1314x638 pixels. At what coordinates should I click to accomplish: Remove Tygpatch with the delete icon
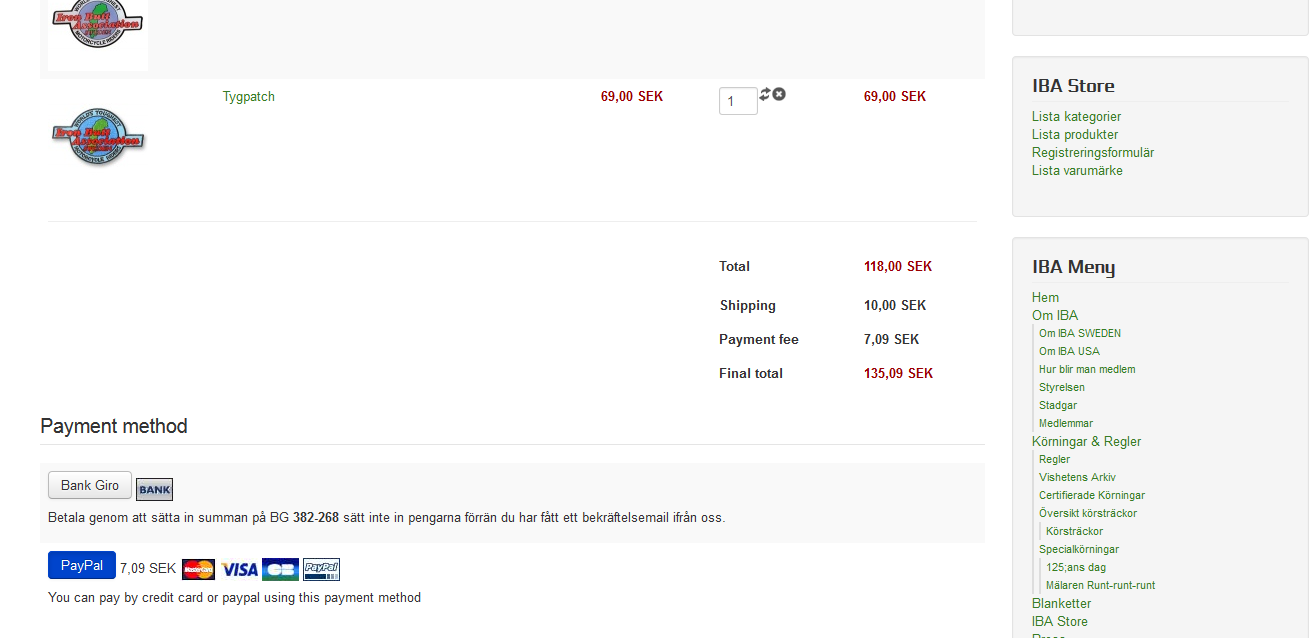[x=779, y=94]
